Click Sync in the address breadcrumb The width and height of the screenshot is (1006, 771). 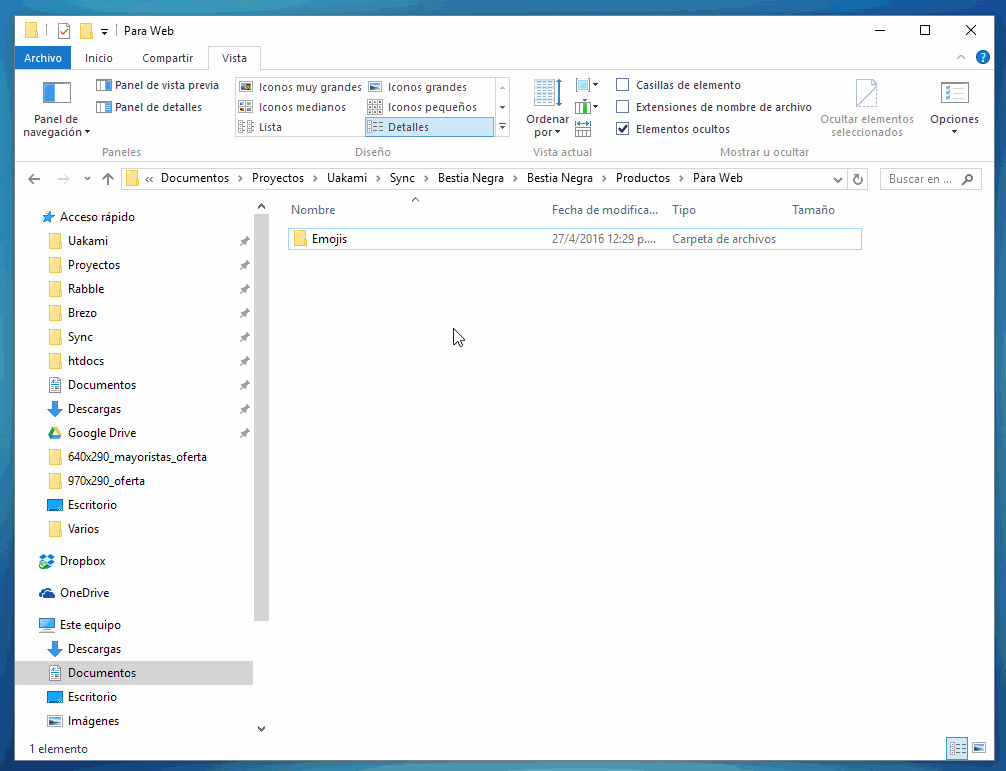click(402, 178)
